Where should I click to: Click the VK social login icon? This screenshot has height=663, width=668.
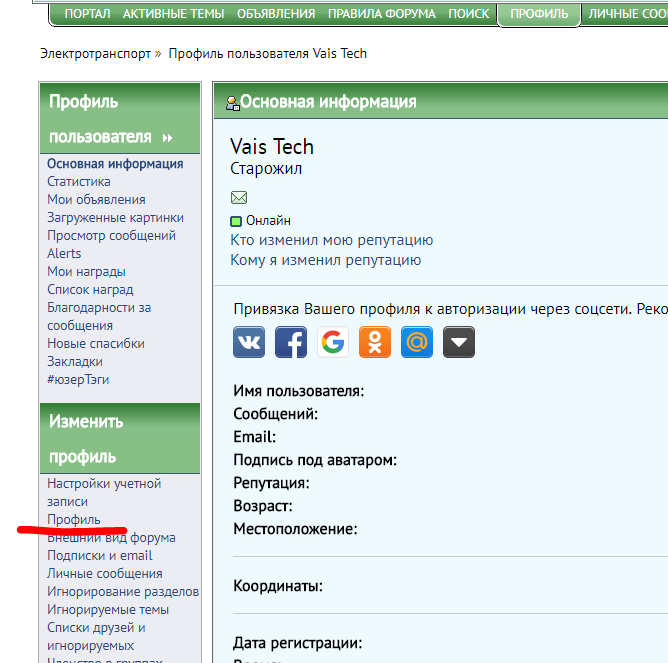click(x=249, y=342)
